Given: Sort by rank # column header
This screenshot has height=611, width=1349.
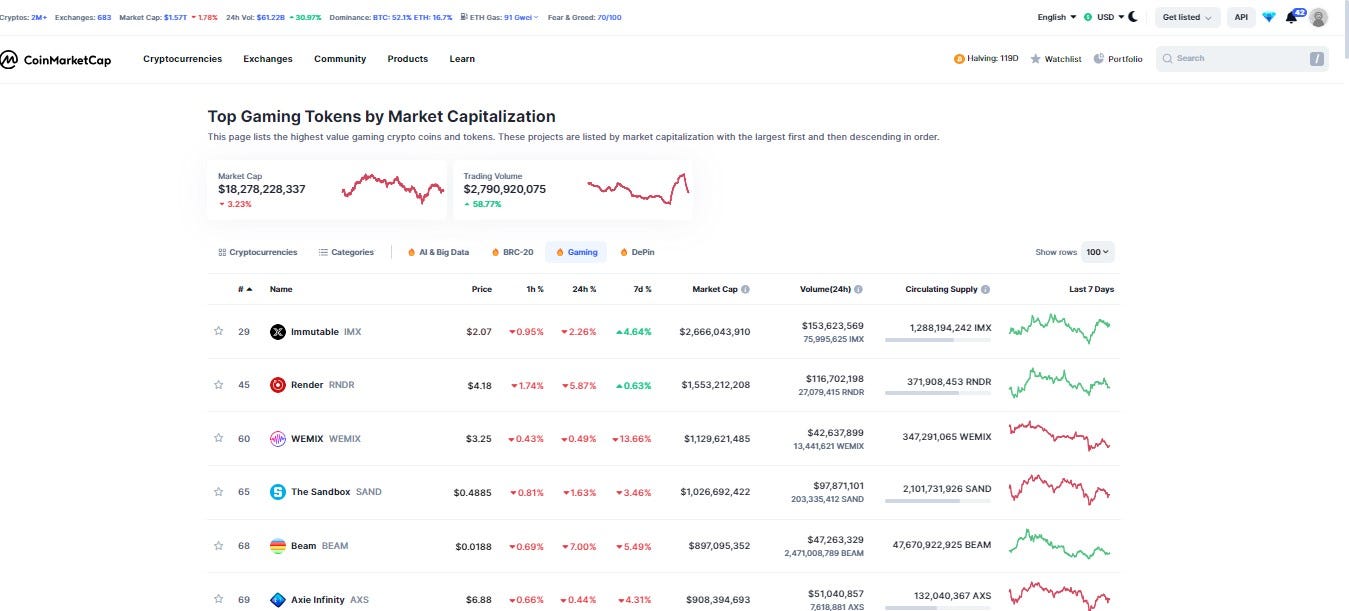Looking at the screenshot, I should coord(245,289).
